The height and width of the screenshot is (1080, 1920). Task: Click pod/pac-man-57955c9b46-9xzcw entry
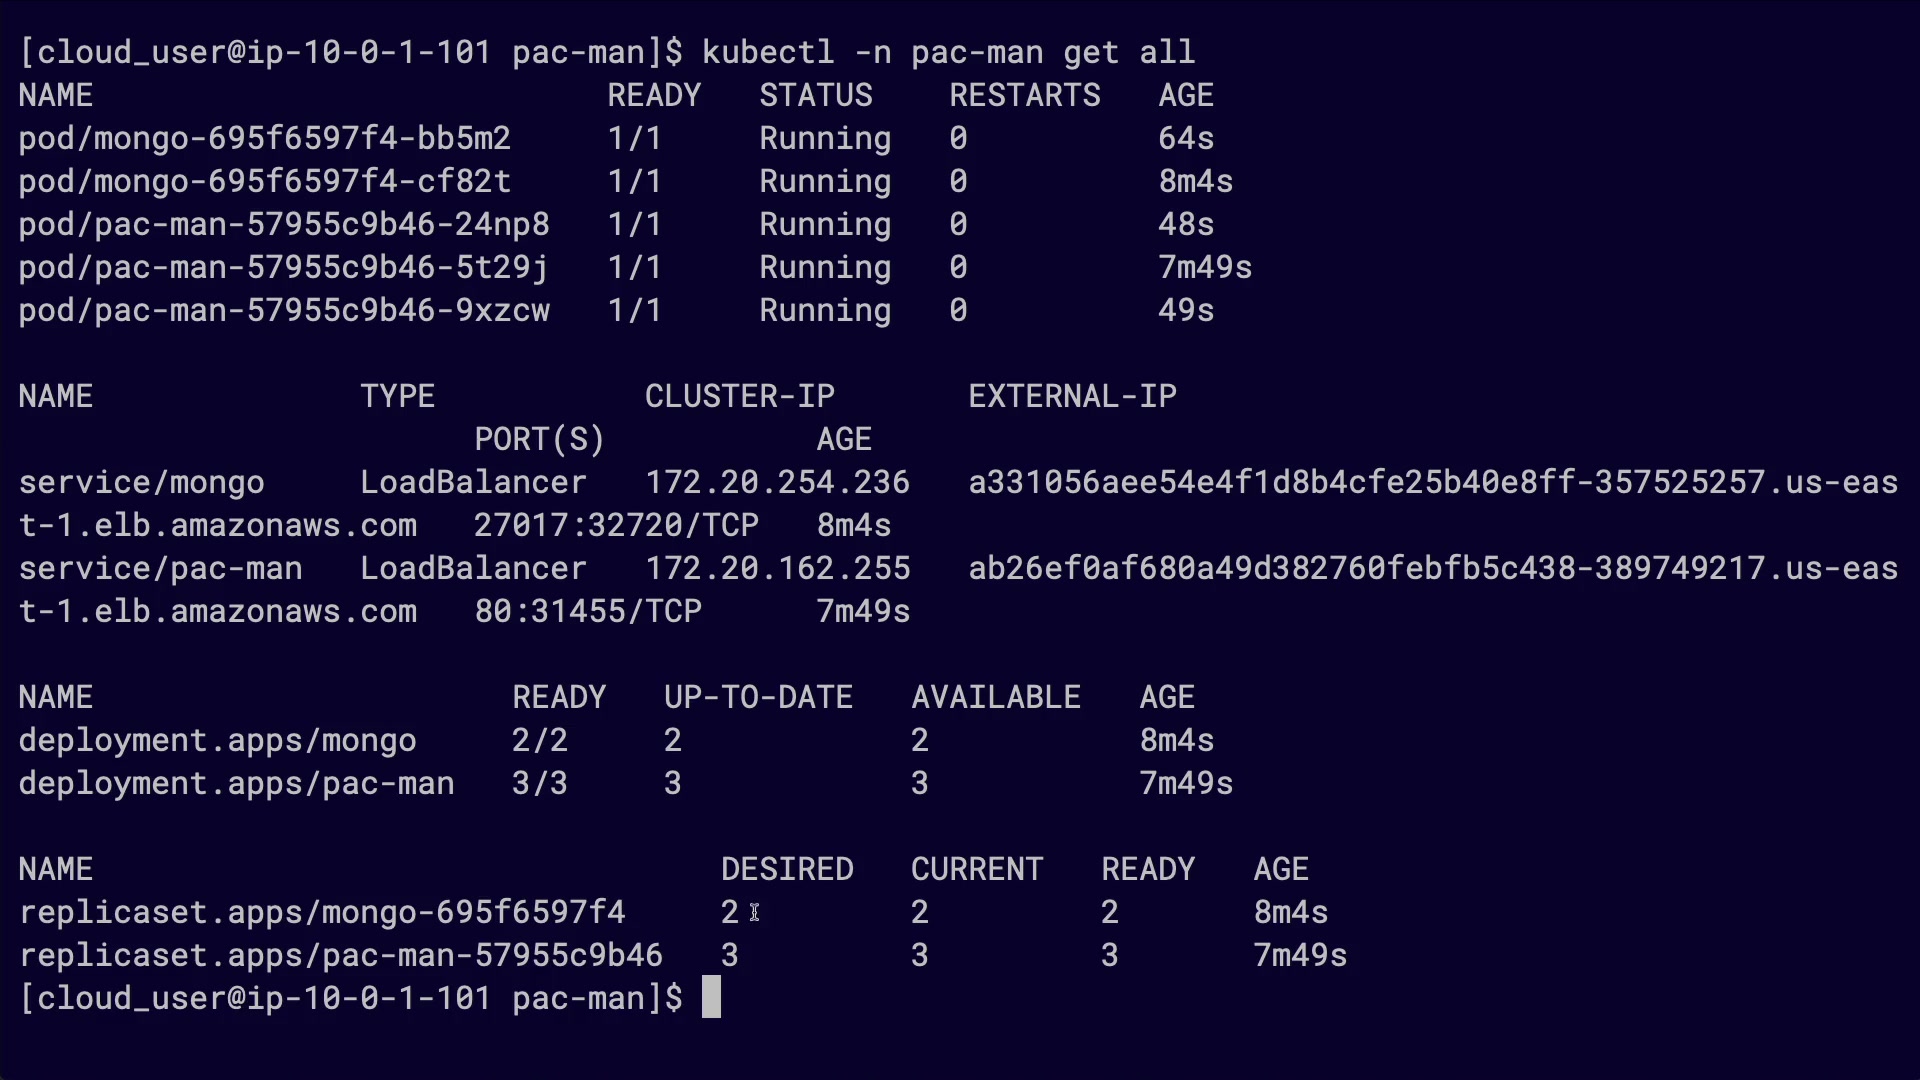tap(284, 310)
